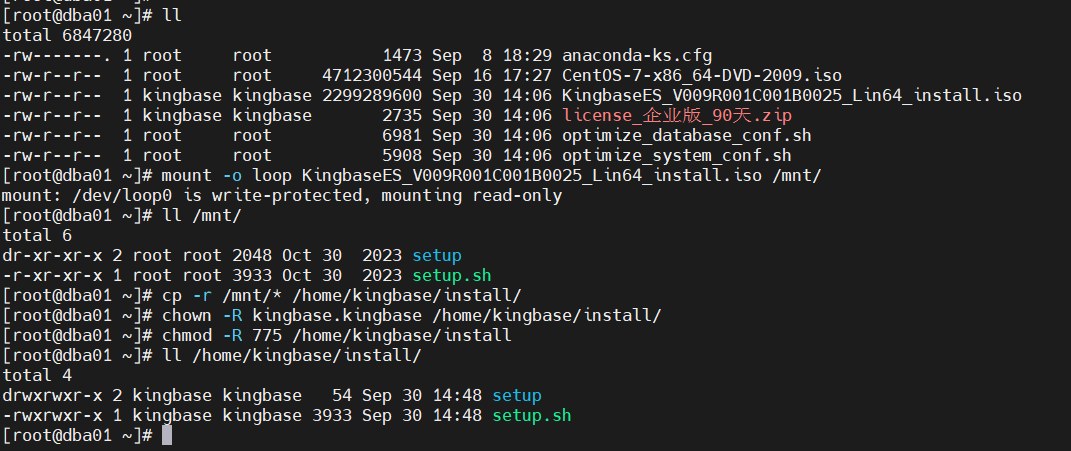Click the blue setup directory under /mnt/

pyautogui.click(x=437, y=256)
